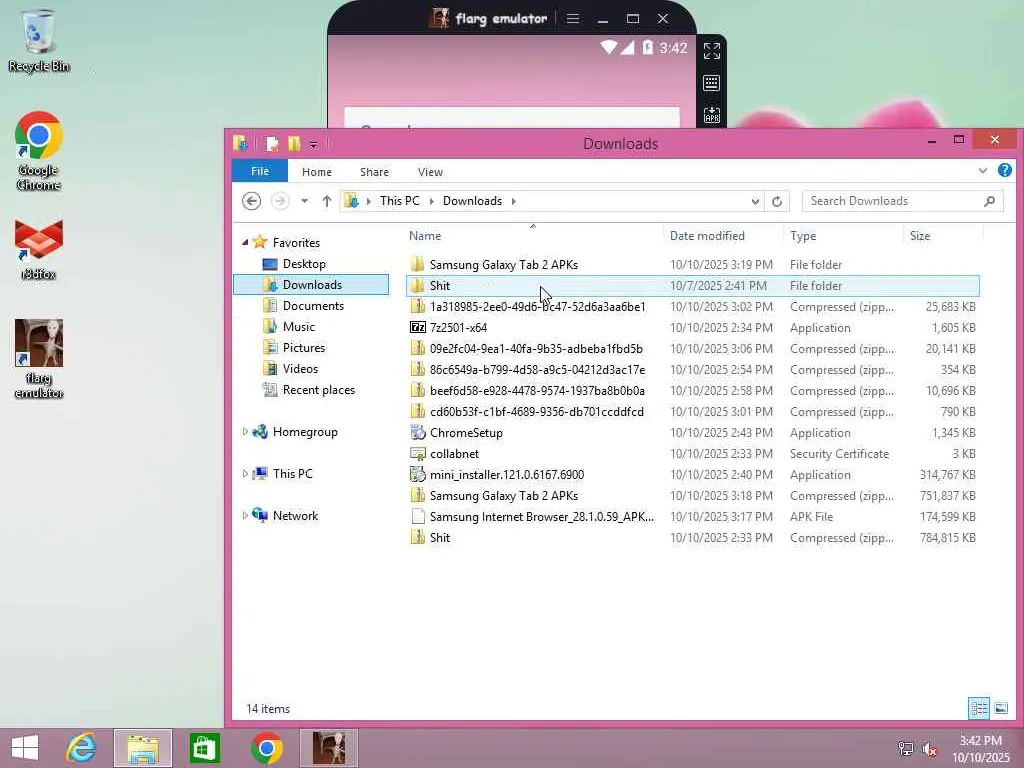Select the Samsung Galaxy Tab 2 APKs folder
The height and width of the screenshot is (768, 1024).
(692, 264)
